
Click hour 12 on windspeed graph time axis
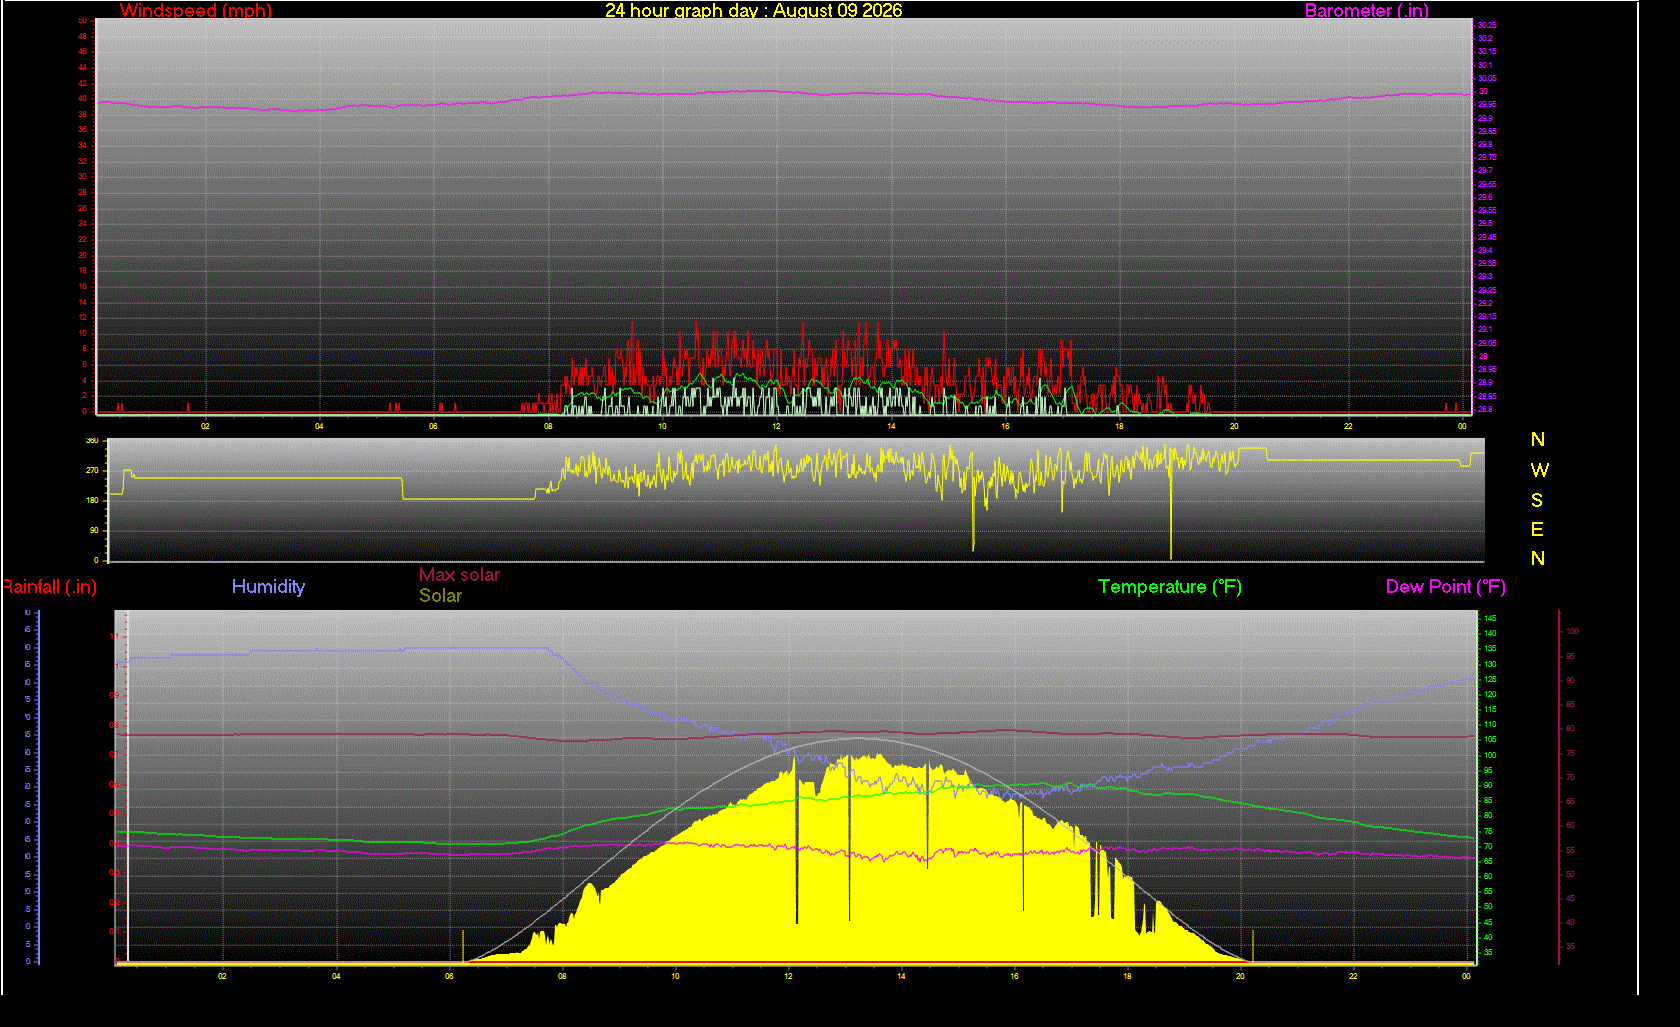776,426
